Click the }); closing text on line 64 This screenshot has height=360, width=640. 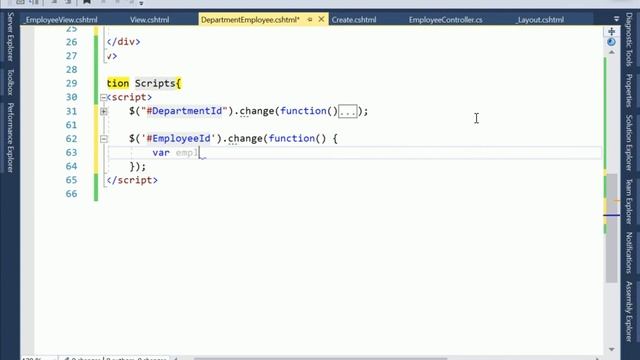pos(138,167)
